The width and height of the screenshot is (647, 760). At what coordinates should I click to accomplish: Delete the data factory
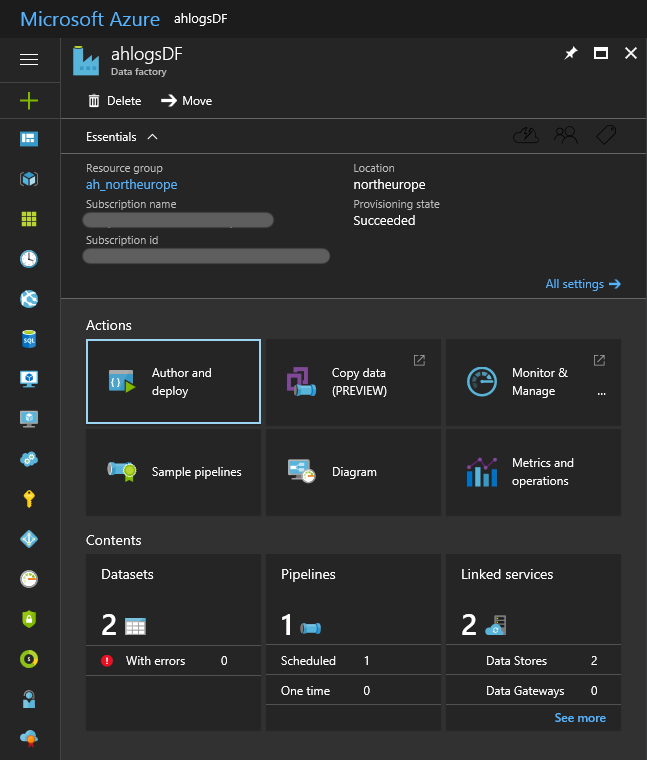[115, 101]
